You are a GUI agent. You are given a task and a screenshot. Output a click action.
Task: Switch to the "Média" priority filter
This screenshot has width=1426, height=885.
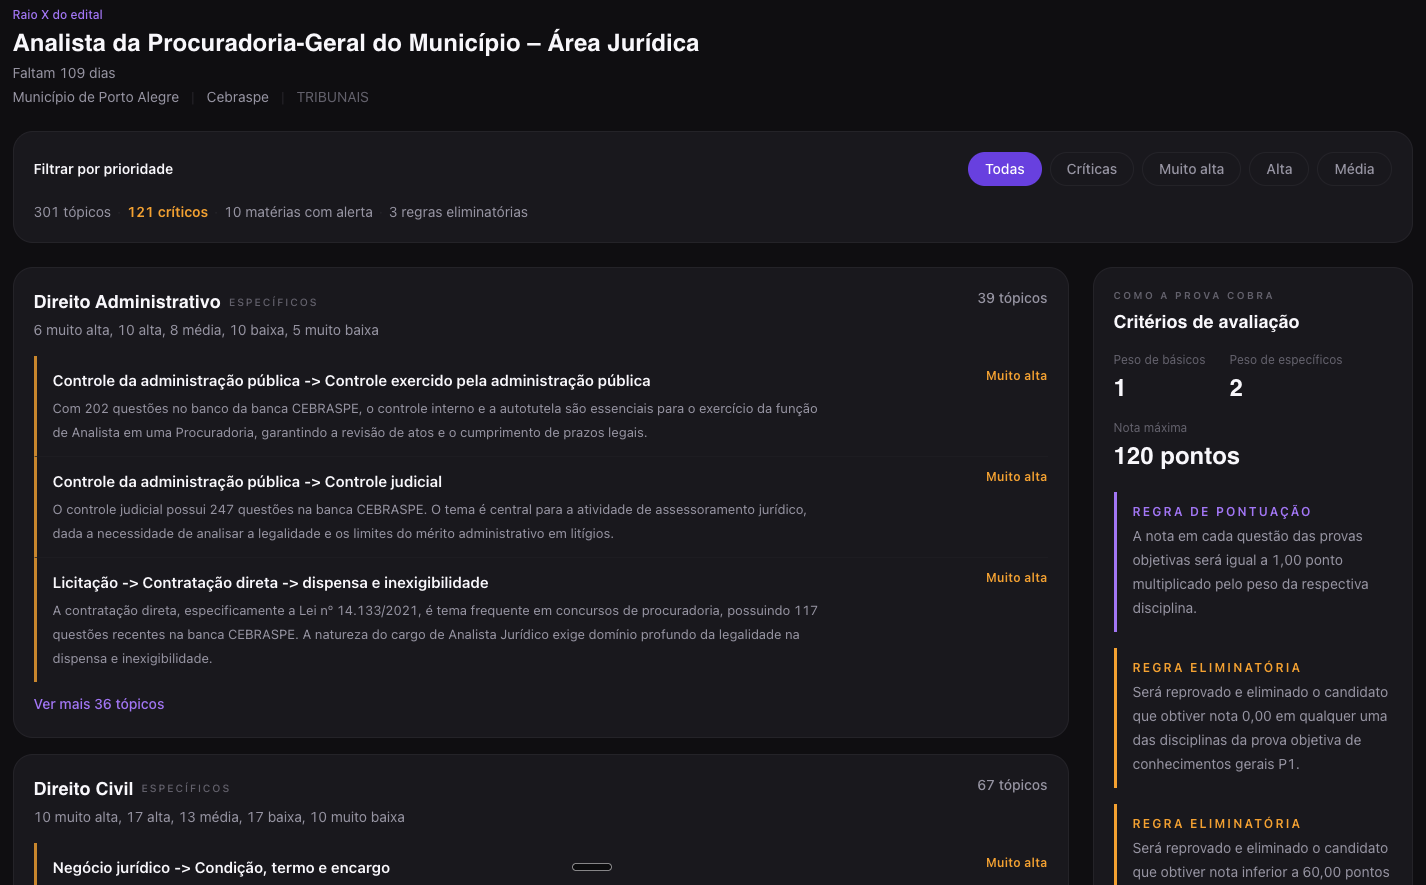(1354, 169)
